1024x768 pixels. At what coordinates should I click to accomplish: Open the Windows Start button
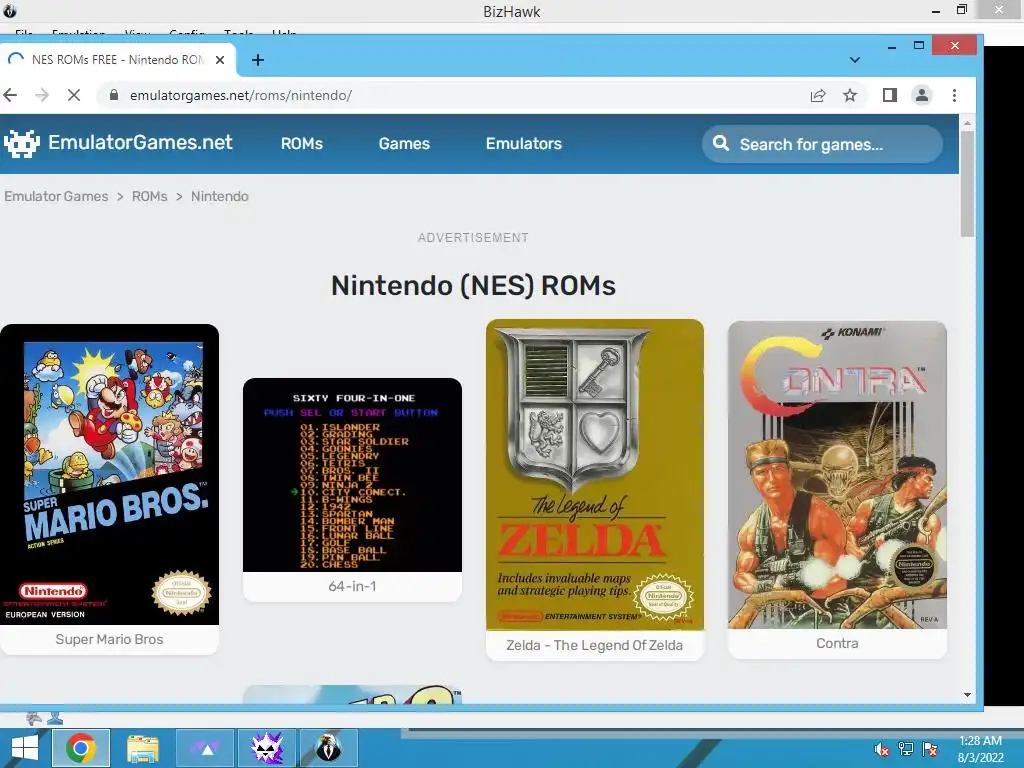[24, 748]
